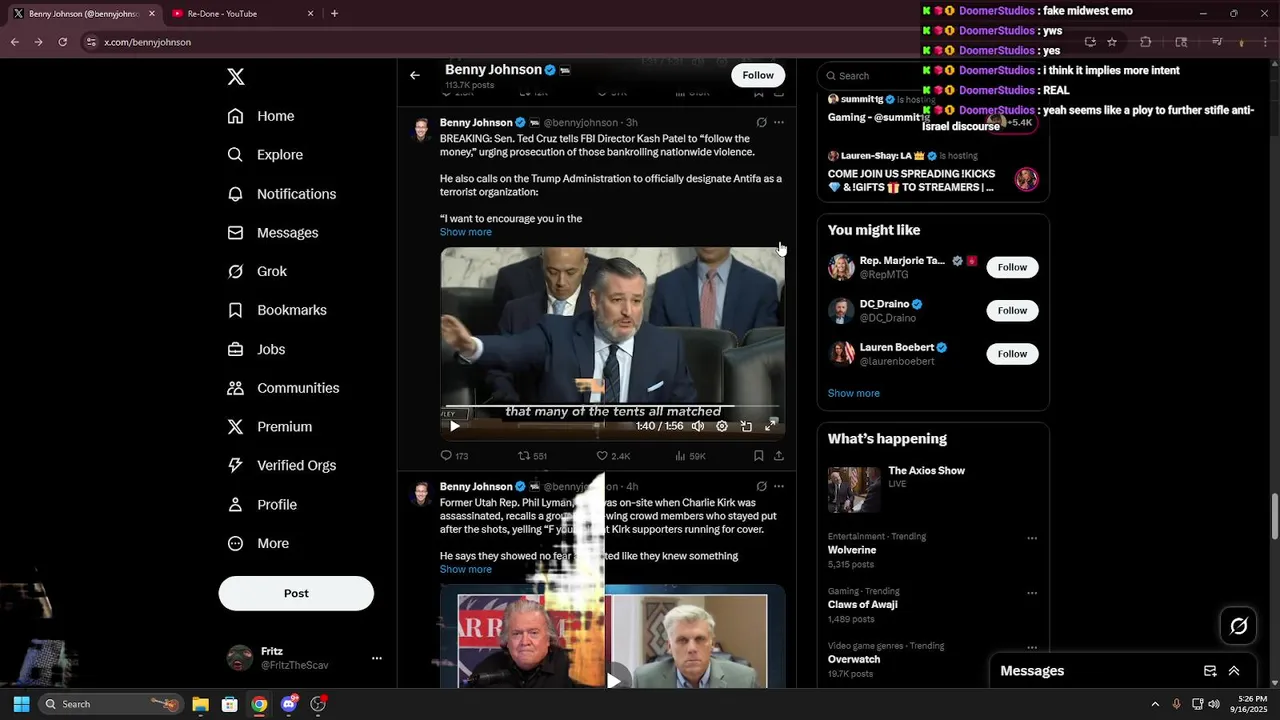Open more options for Claws of Awaji trend
The width and height of the screenshot is (1280, 720).
tap(1032, 593)
